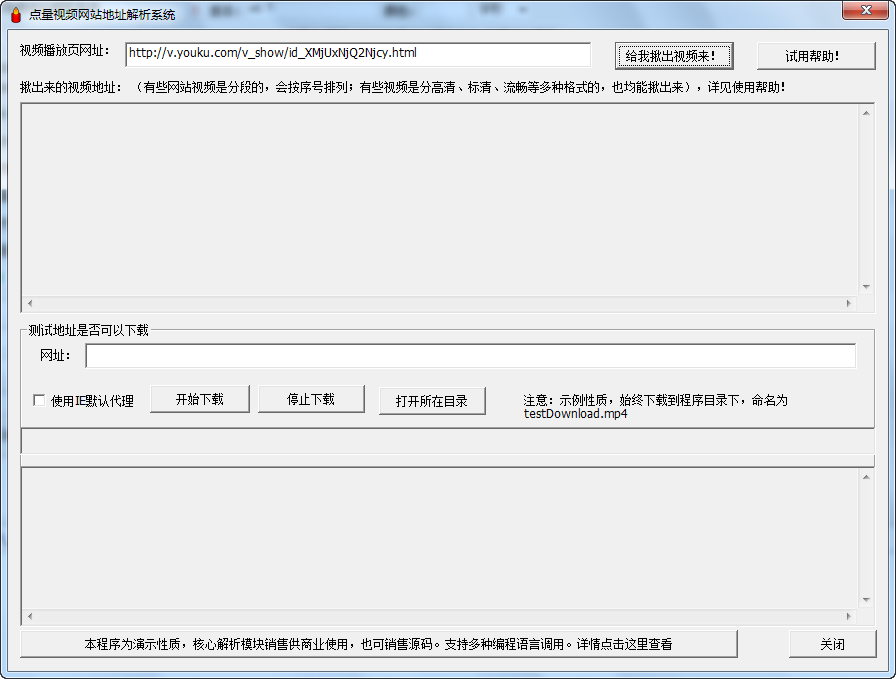The image size is (896, 679).
Task: Click the app icon in the title bar
Action: click(x=15, y=15)
